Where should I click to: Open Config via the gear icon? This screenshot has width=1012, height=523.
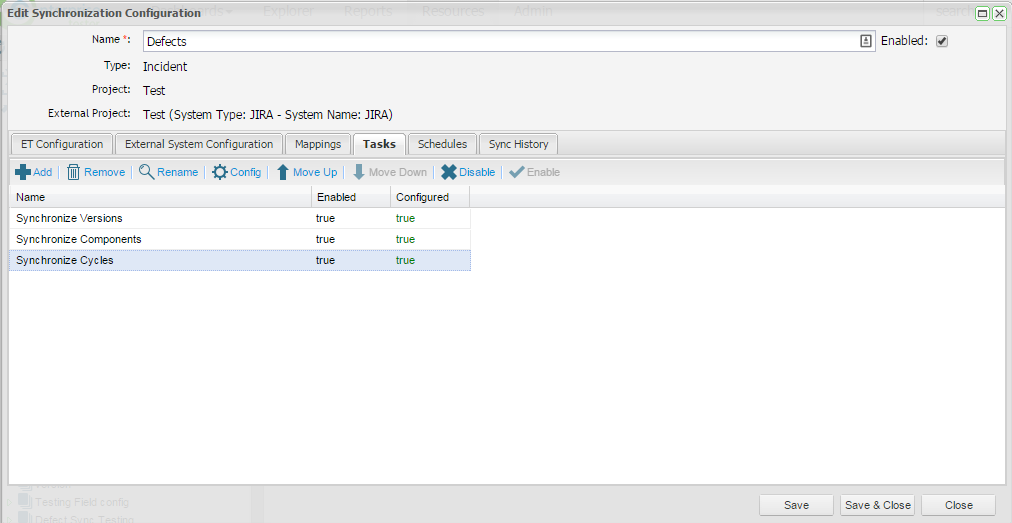click(x=220, y=172)
